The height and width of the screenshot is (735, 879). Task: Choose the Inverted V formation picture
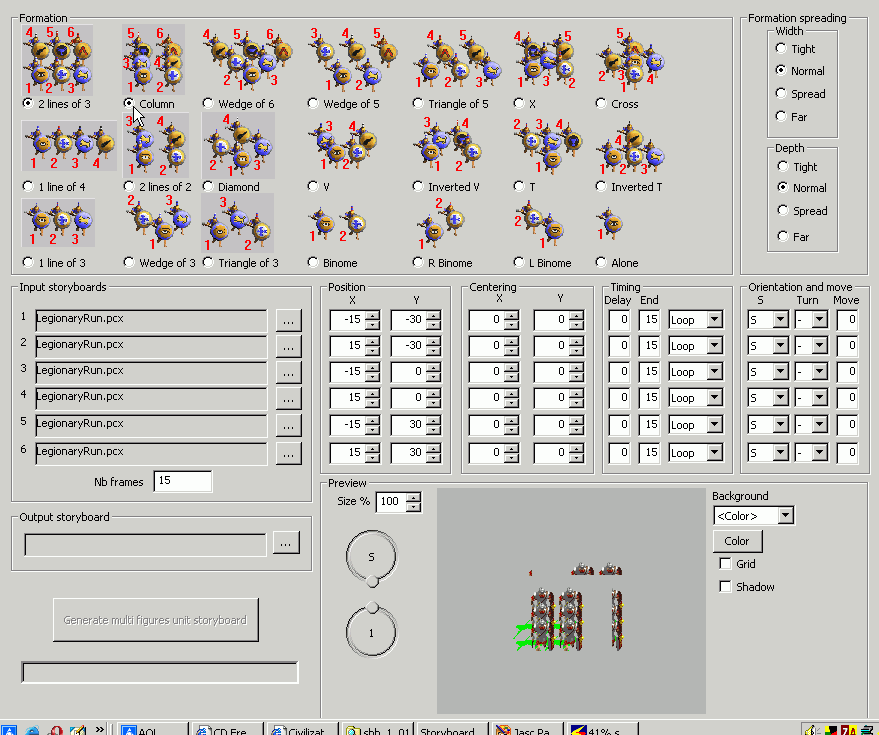pyautogui.click(x=447, y=145)
